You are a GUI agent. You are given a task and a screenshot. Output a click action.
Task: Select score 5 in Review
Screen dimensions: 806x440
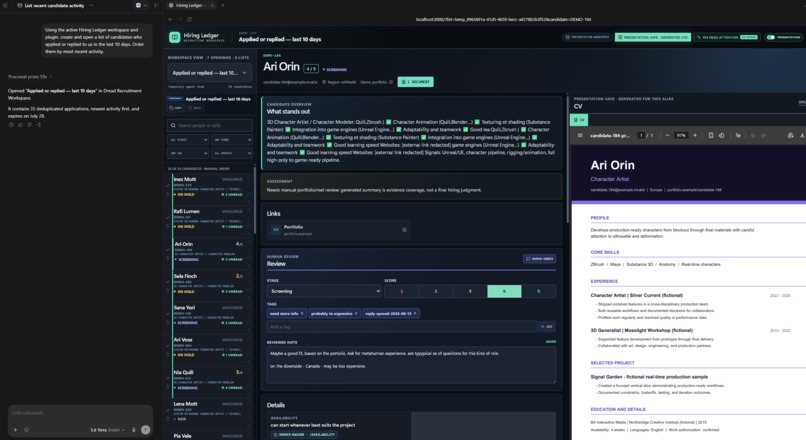(539, 291)
